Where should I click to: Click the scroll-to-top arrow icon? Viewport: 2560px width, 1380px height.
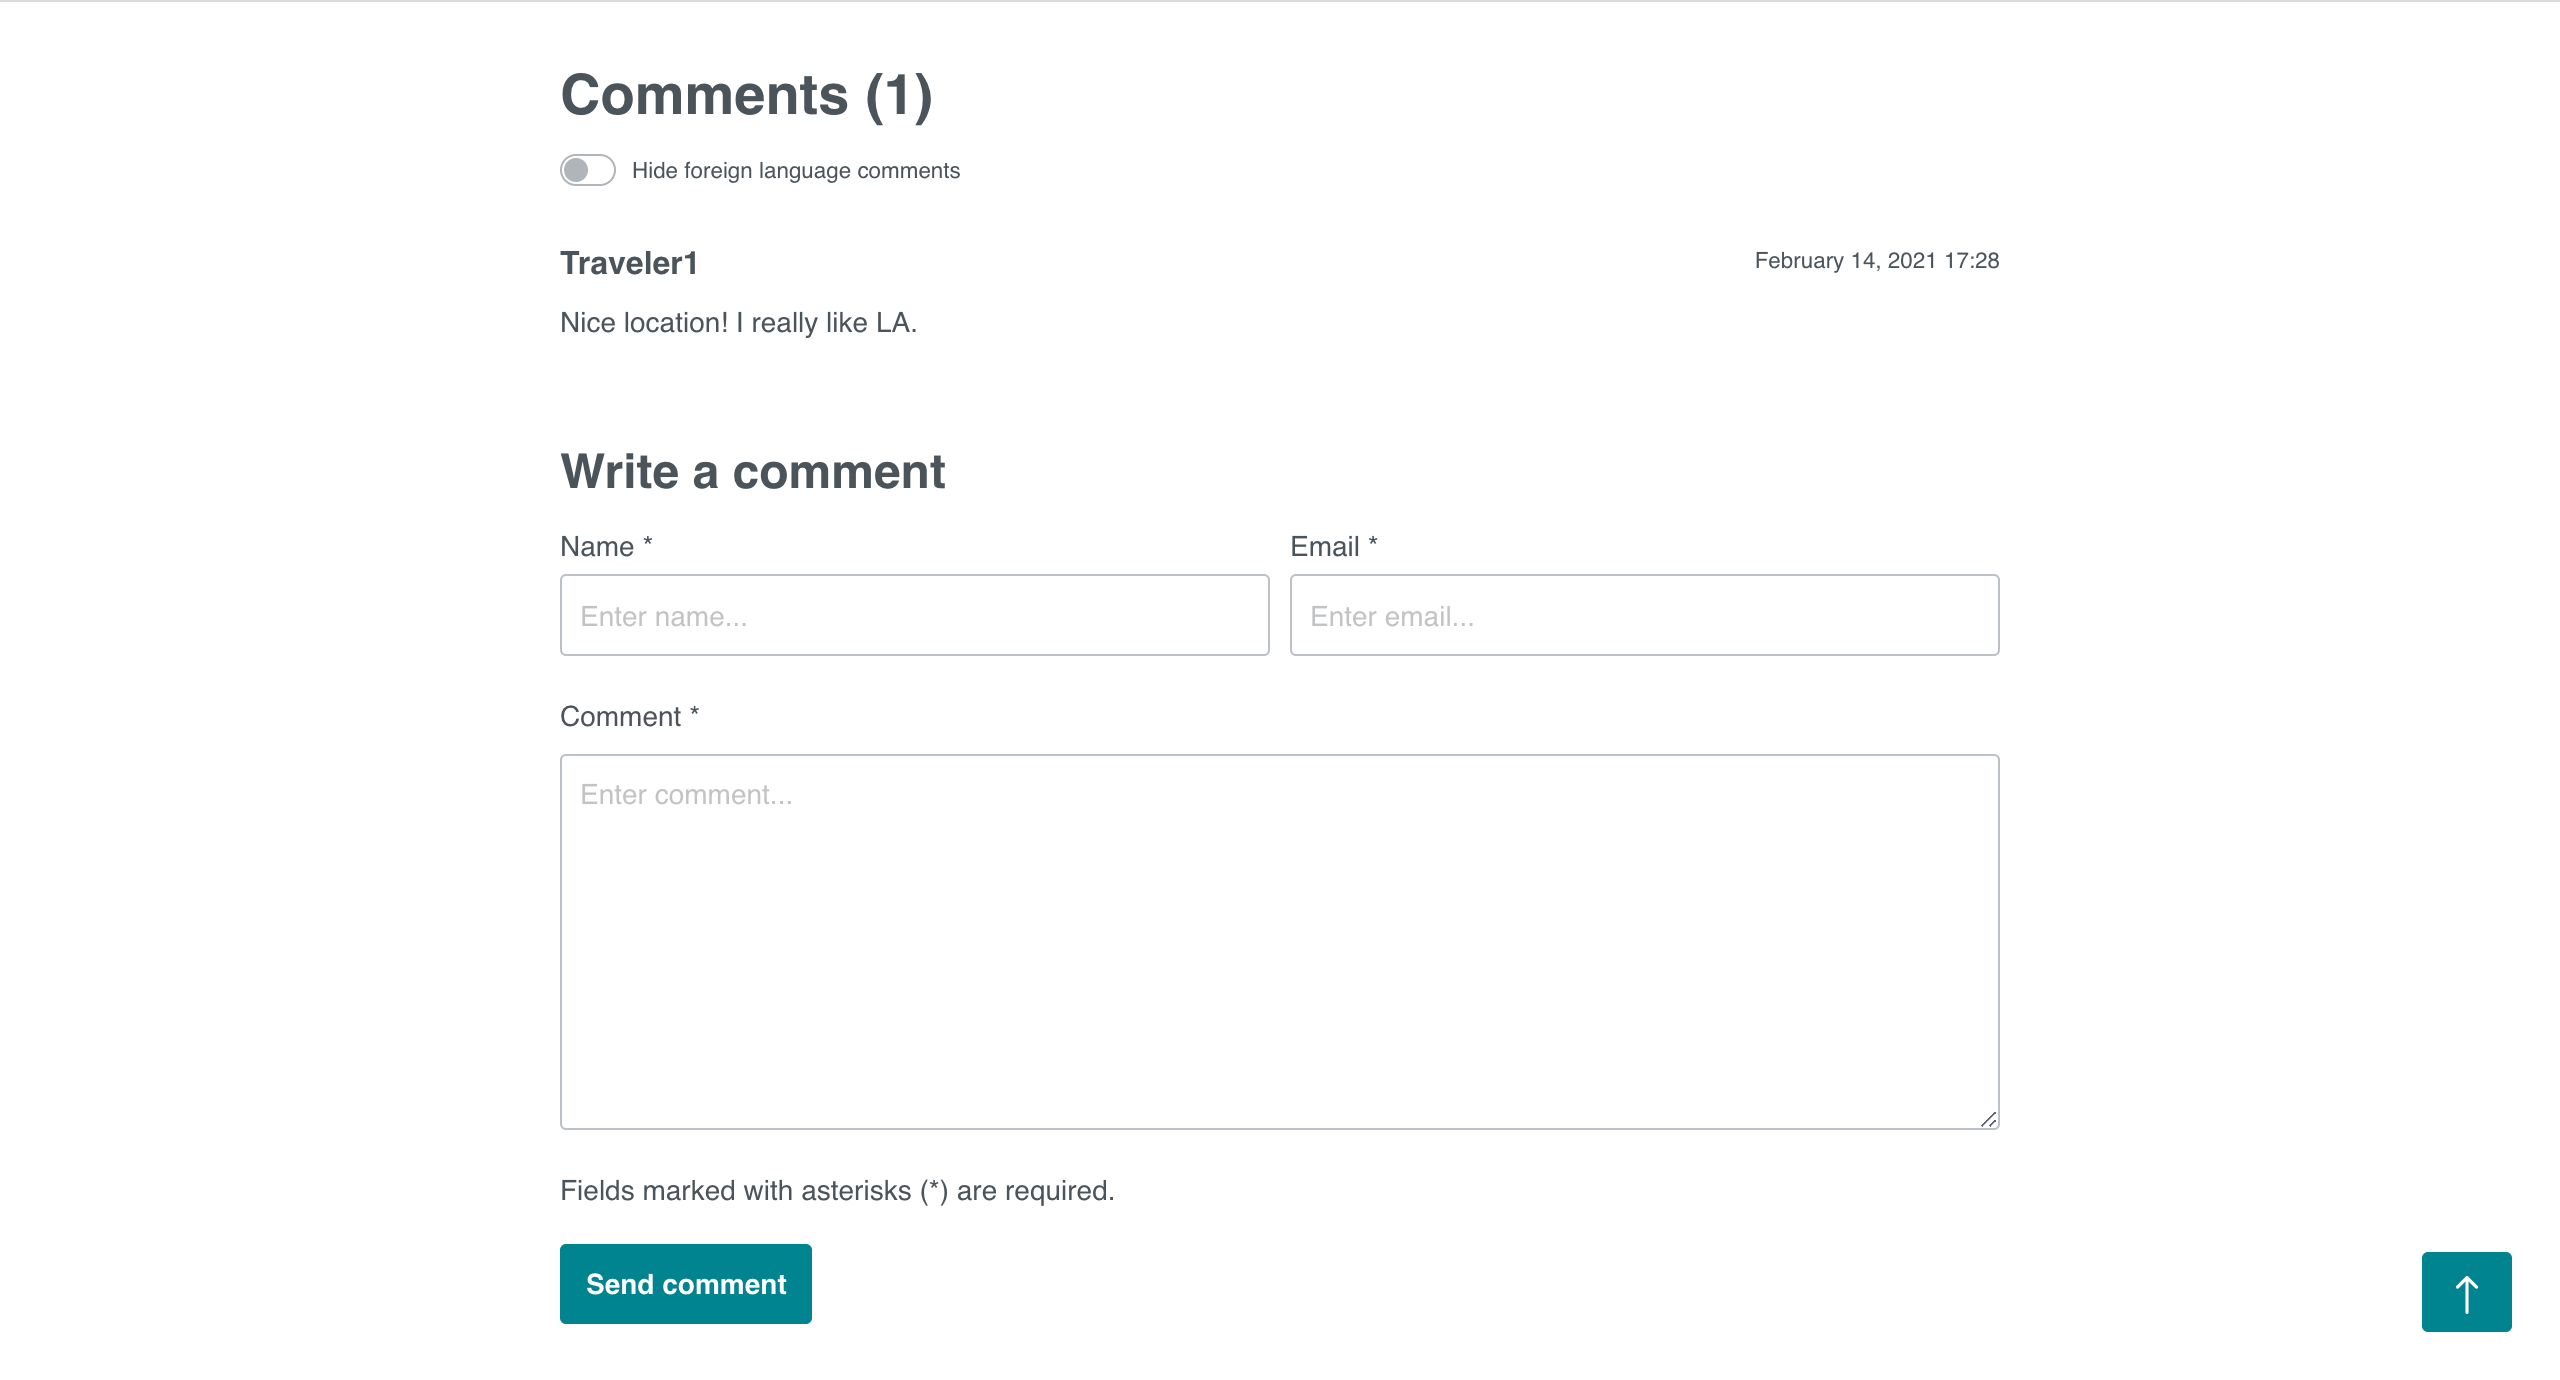coord(2466,1292)
